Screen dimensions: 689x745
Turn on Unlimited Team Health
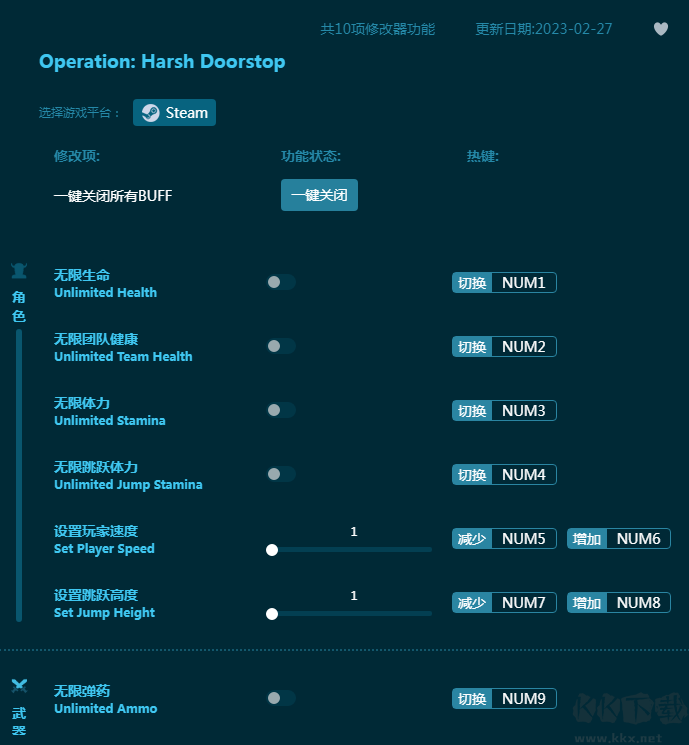pos(281,346)
